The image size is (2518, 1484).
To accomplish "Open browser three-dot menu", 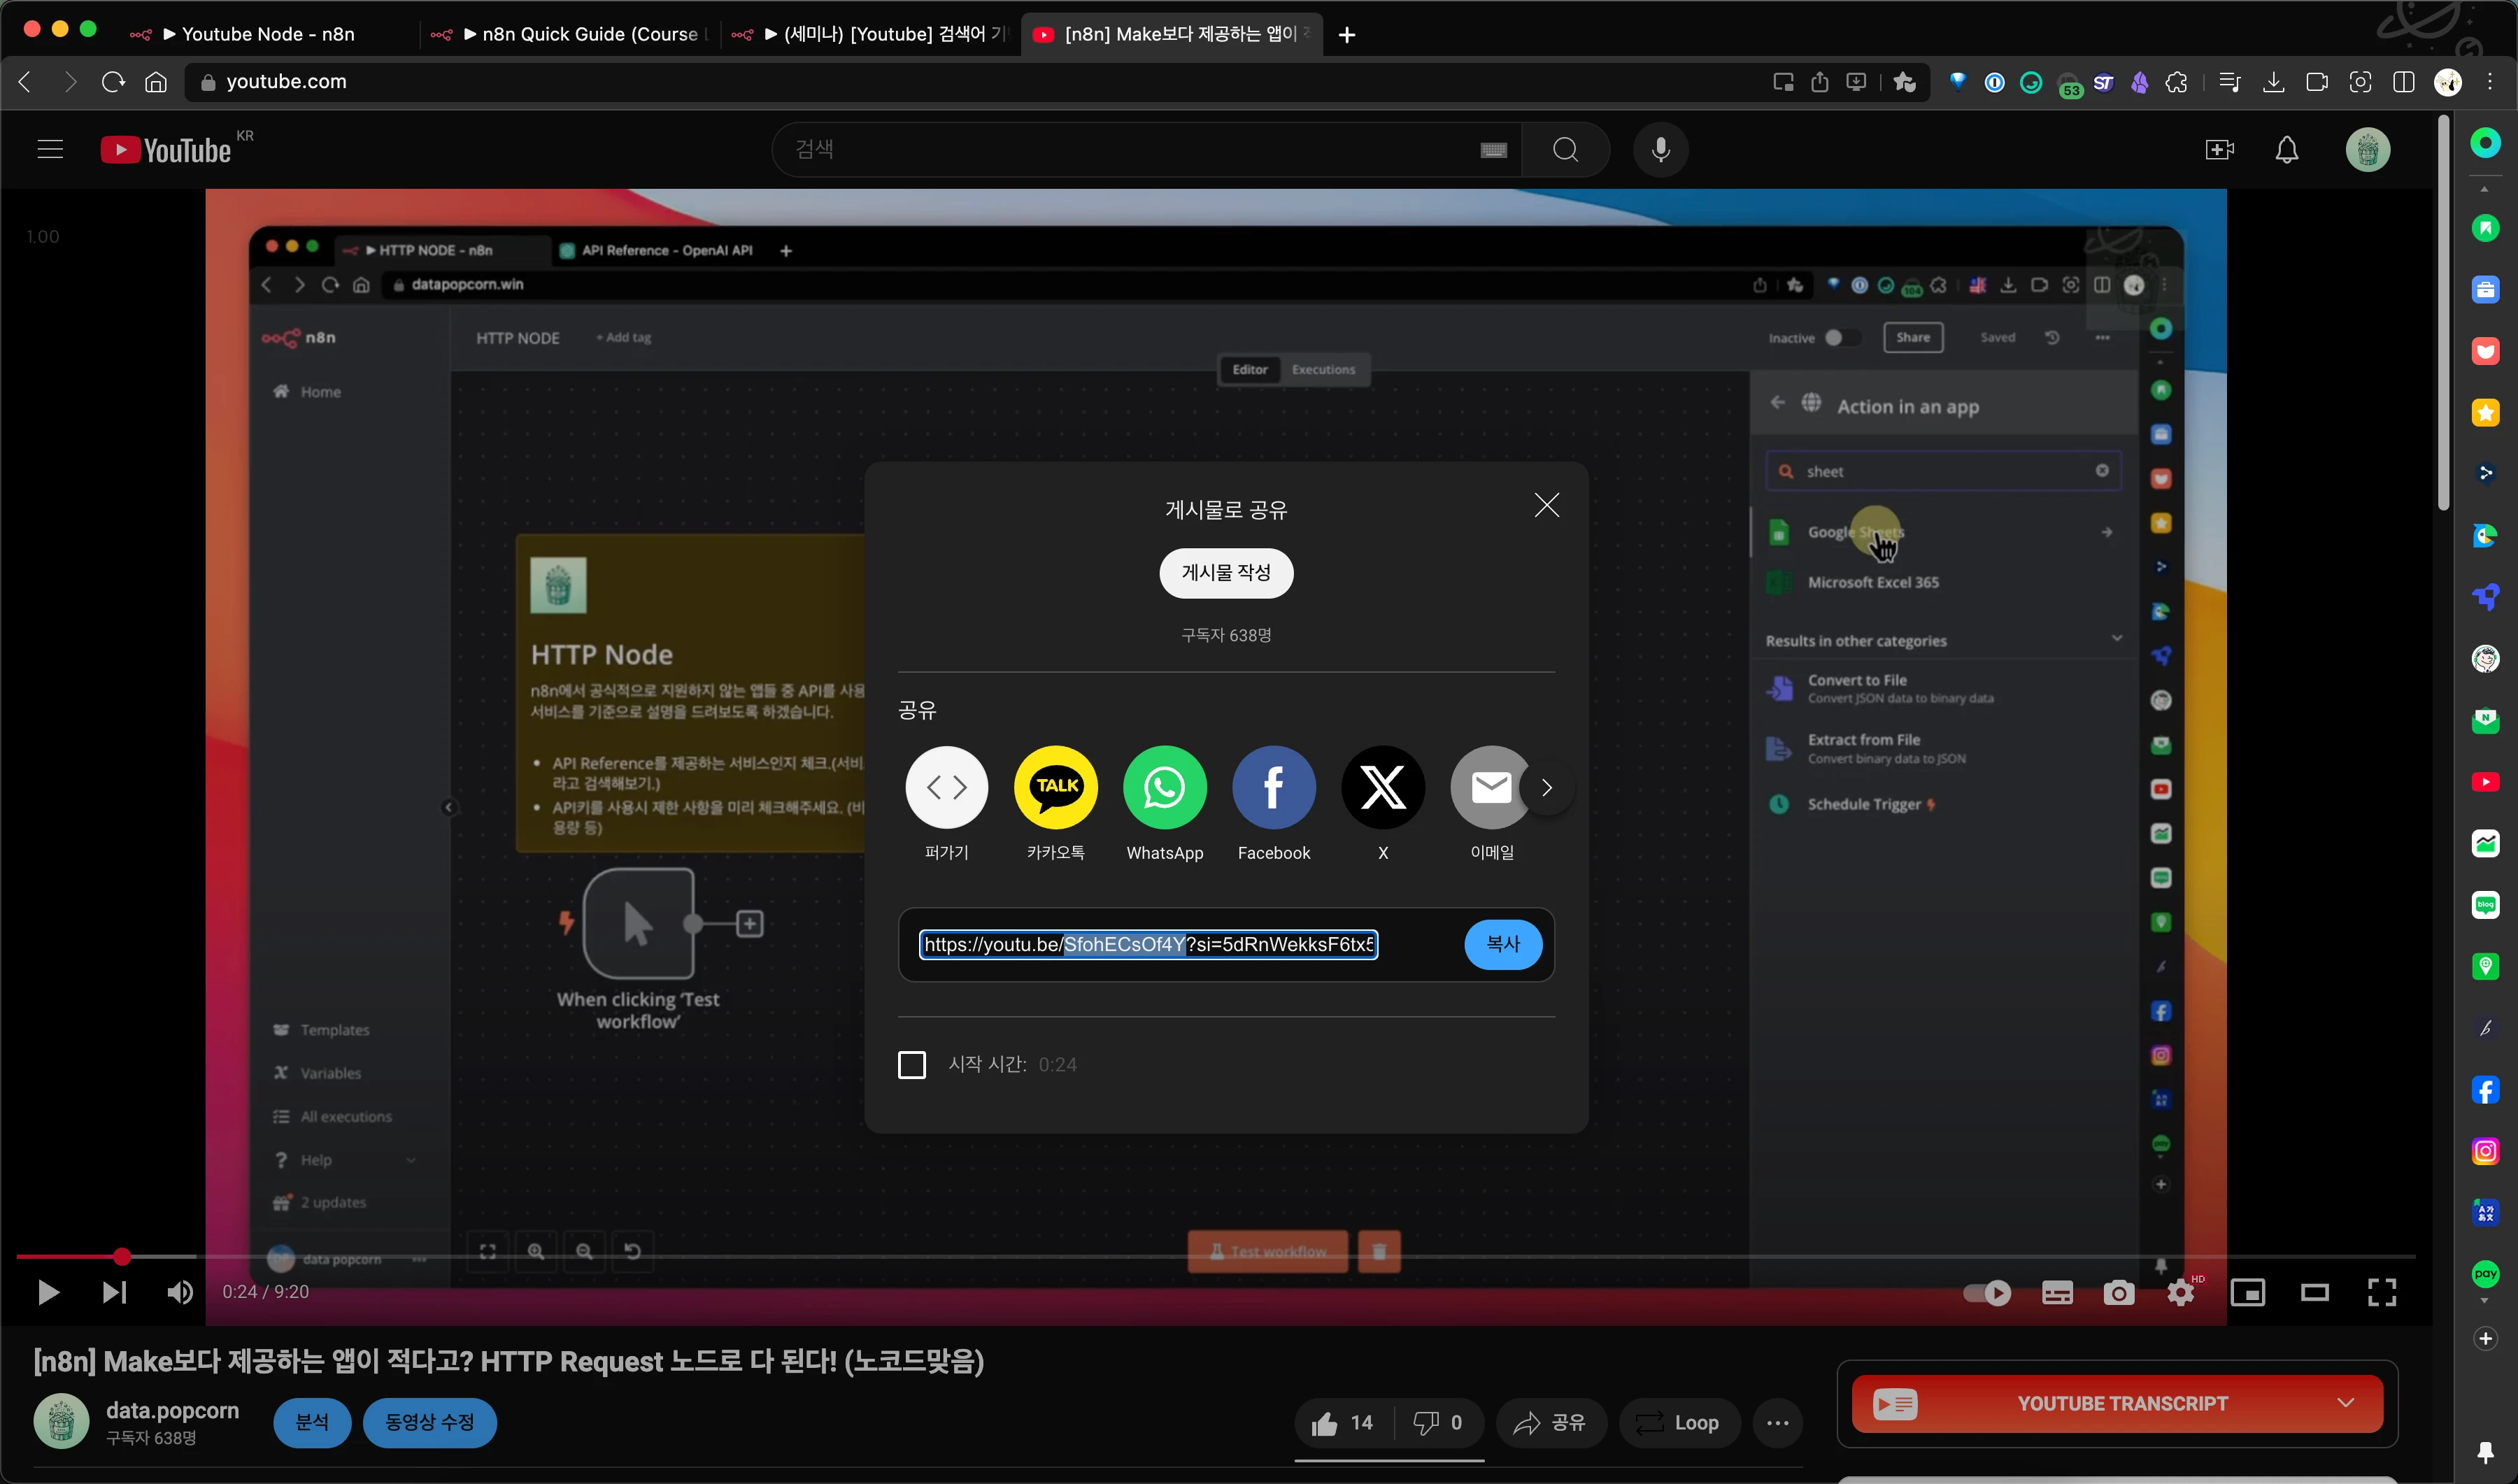I will pos(2490,82).
